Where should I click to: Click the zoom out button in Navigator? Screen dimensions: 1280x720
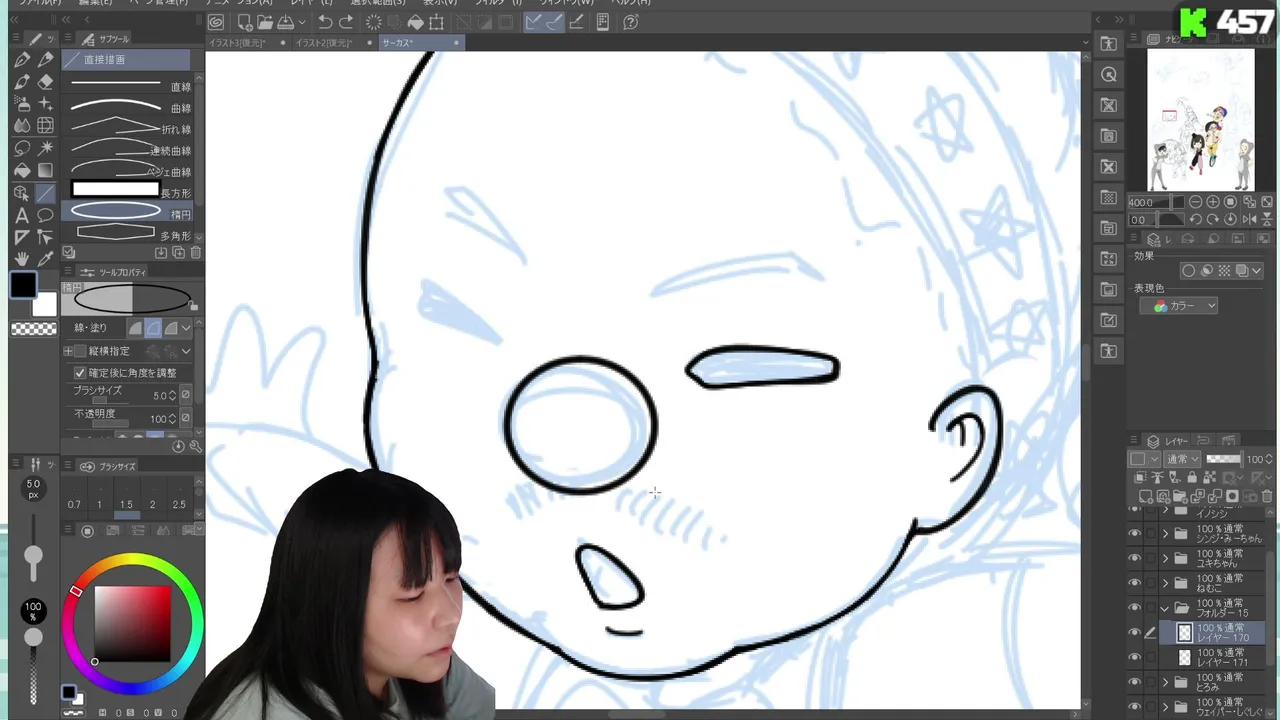[1196, 202]
